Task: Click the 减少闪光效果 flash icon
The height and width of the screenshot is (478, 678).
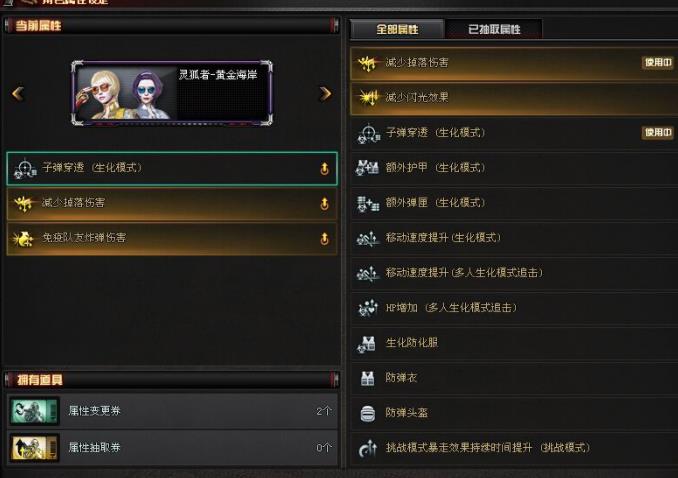Action: (368, 98)
